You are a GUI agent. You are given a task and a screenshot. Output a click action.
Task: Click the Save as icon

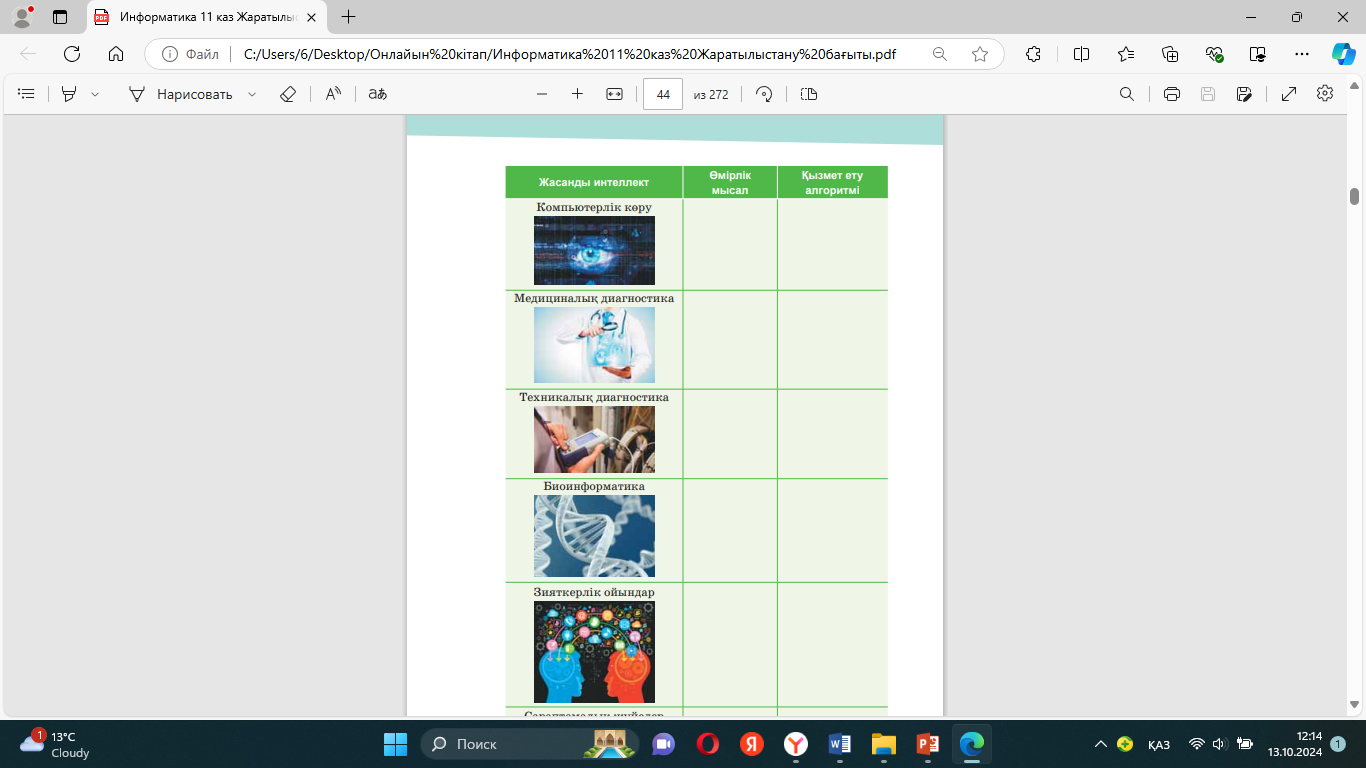click(1244, 94)
